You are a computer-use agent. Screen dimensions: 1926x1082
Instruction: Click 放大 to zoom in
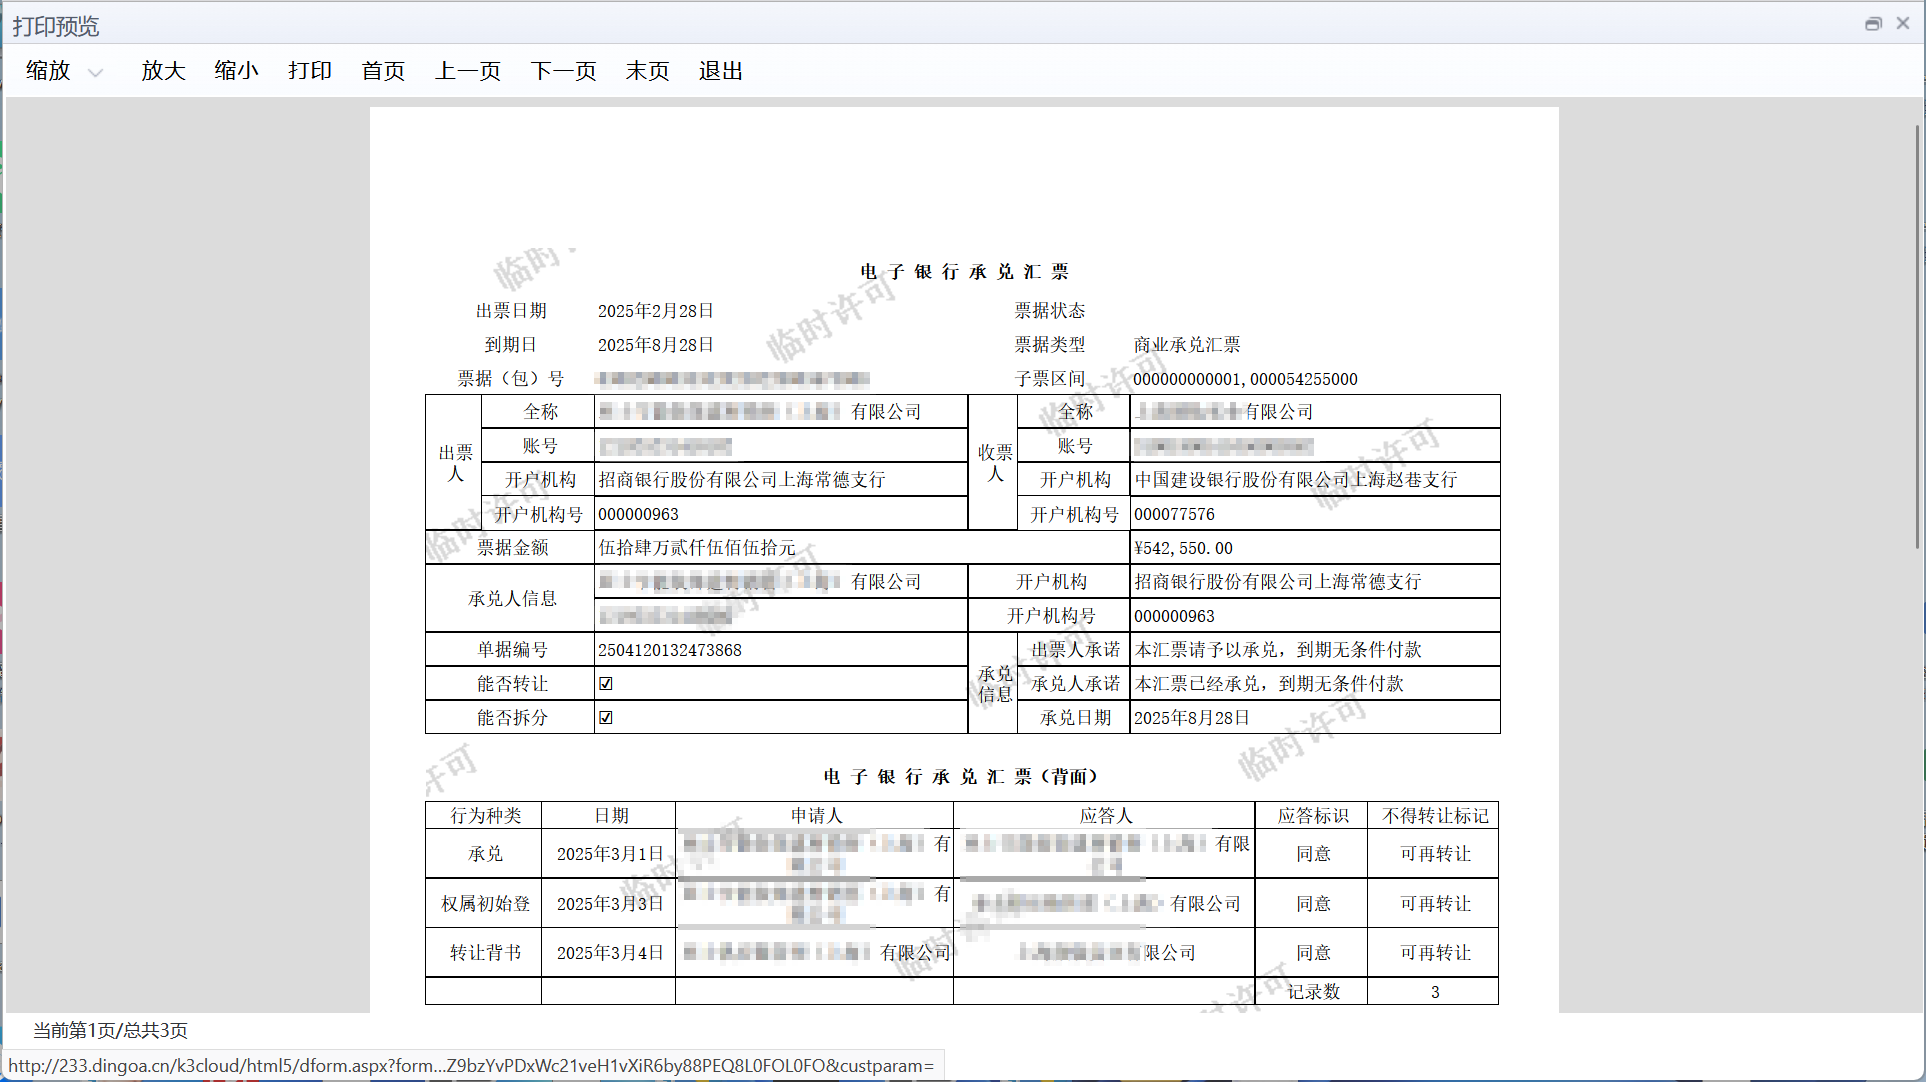pos(163,71)
